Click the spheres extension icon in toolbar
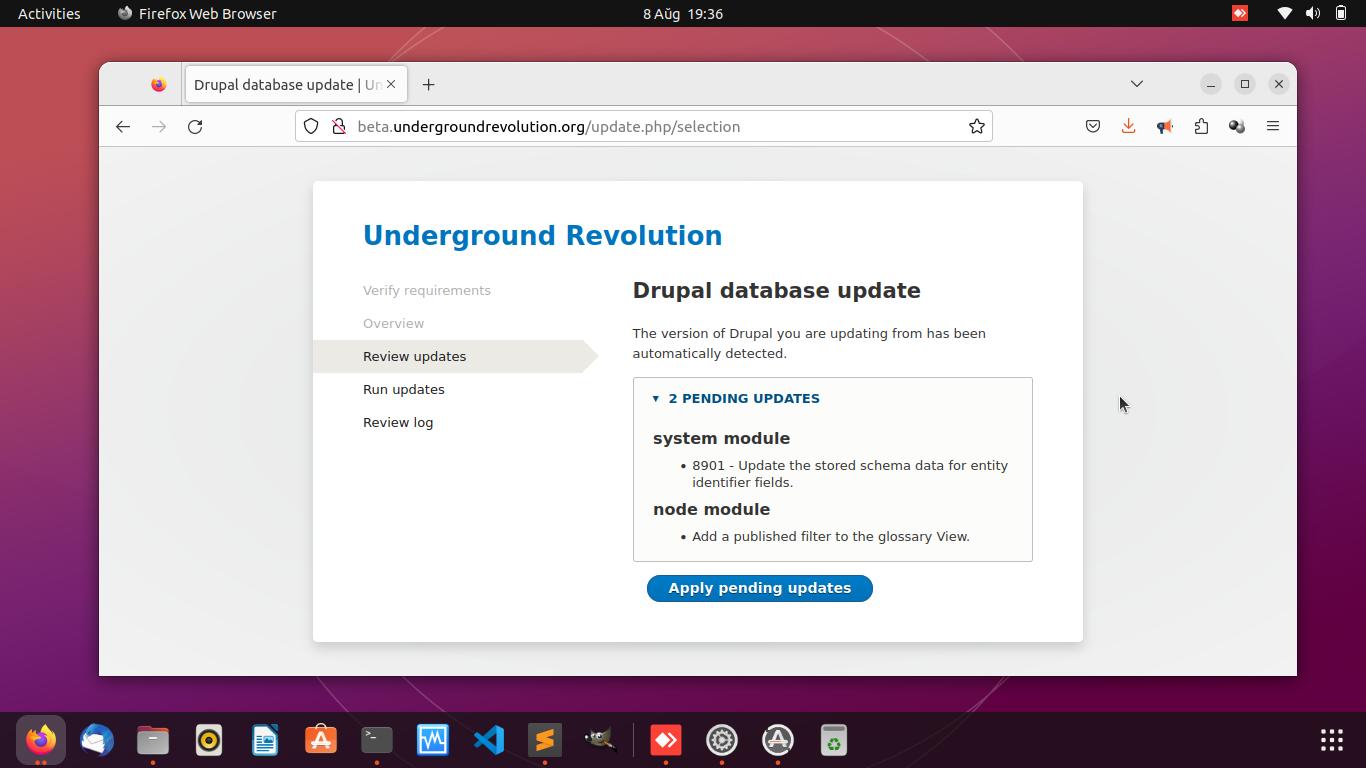Viewport: 1366px width, 768px height. pos(1237,126)
